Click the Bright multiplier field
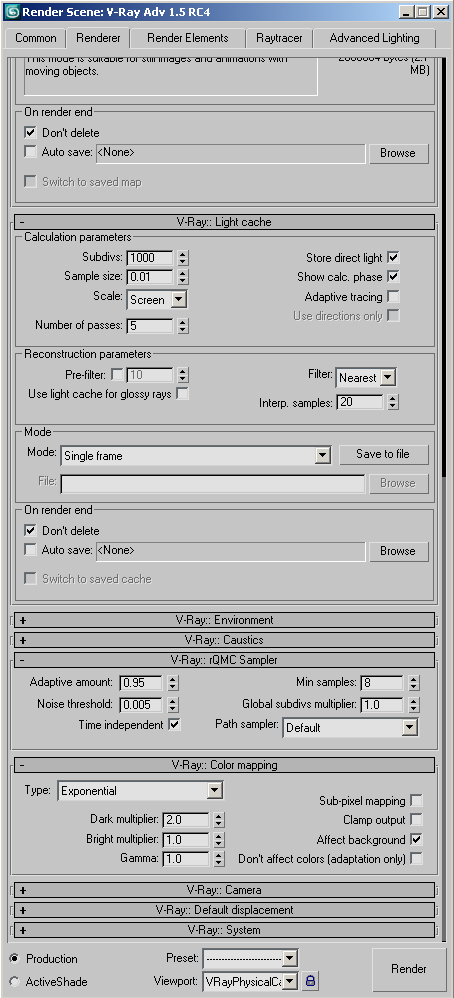Viewport: 454px width, 998px height. click(x=186, y=840)
